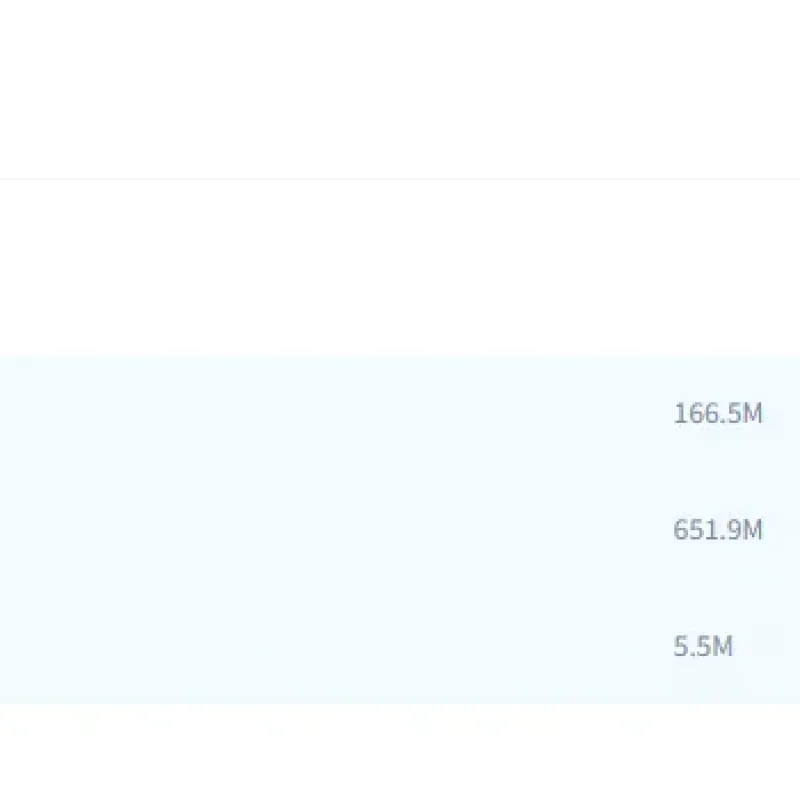Select the highlighted row showing 166.5M
Image resolution: width=800 pixels, height=800 pixels.
click(x=400, y=413)
